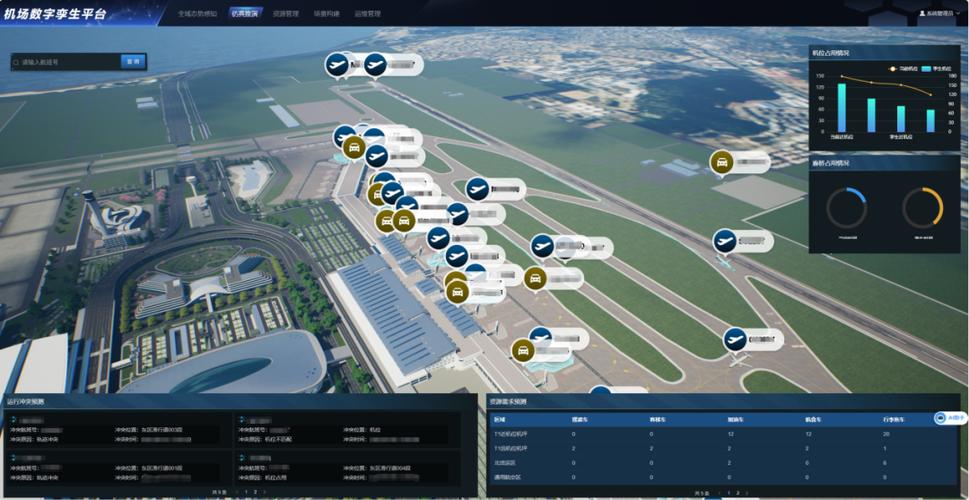The width and height of the screenshot is (969, 500).
Task: Click the magnifier icon inside the search box
Action: (x=17, y=62)
